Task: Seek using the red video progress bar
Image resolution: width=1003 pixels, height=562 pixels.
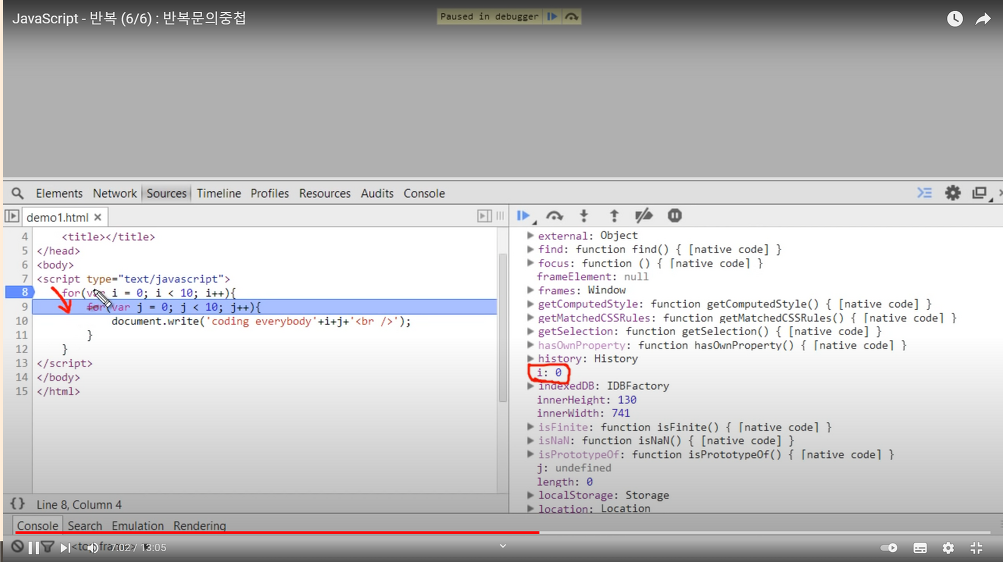Action: click(x=276, y=532)
